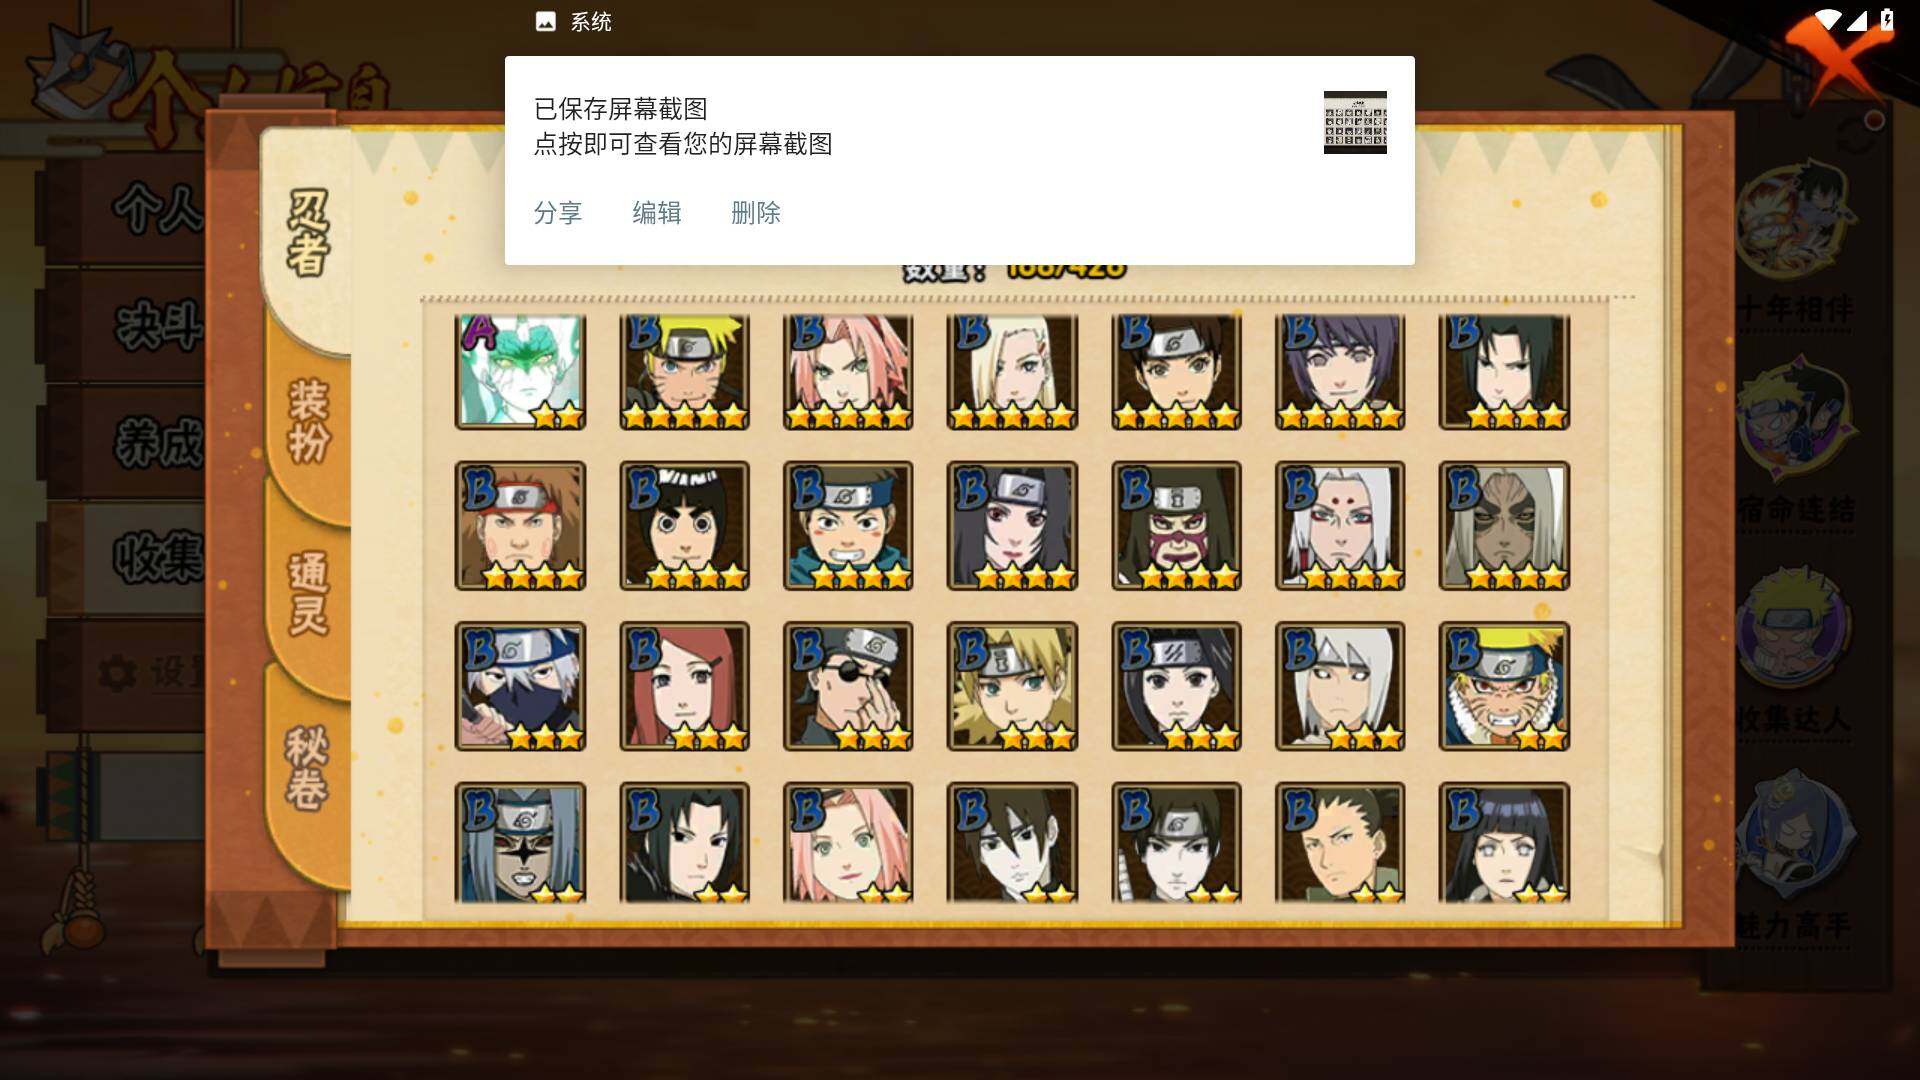Open the 收集 collection menu item
1920x1080 pixels.
pyautogui.click(x=158, y=556)
